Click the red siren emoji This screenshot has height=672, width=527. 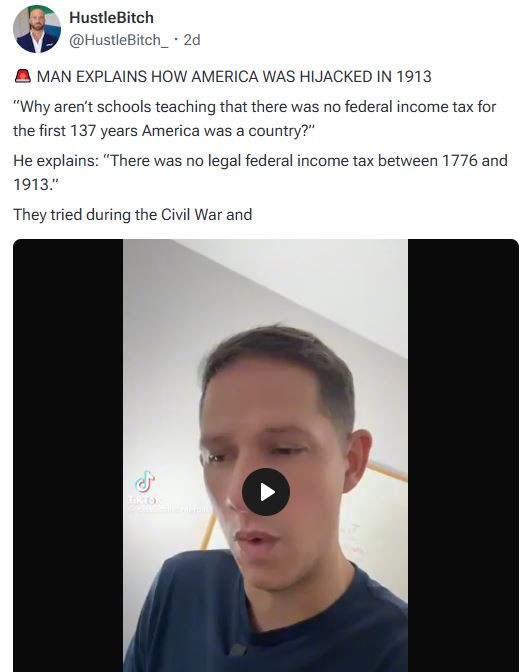(23, 76)
